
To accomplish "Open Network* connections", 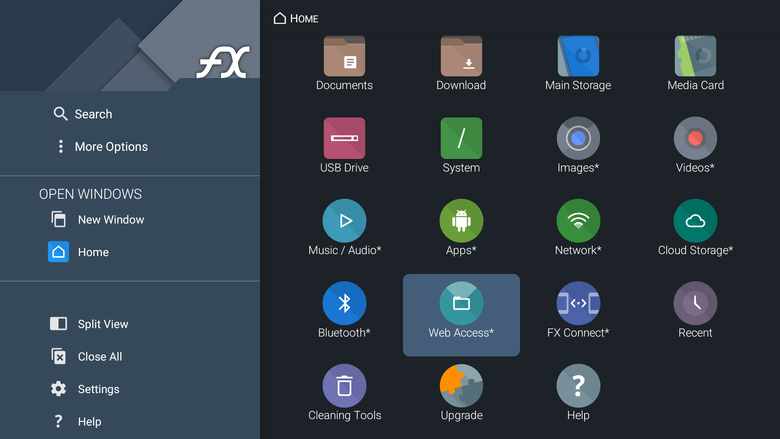I will pos(578,228).
